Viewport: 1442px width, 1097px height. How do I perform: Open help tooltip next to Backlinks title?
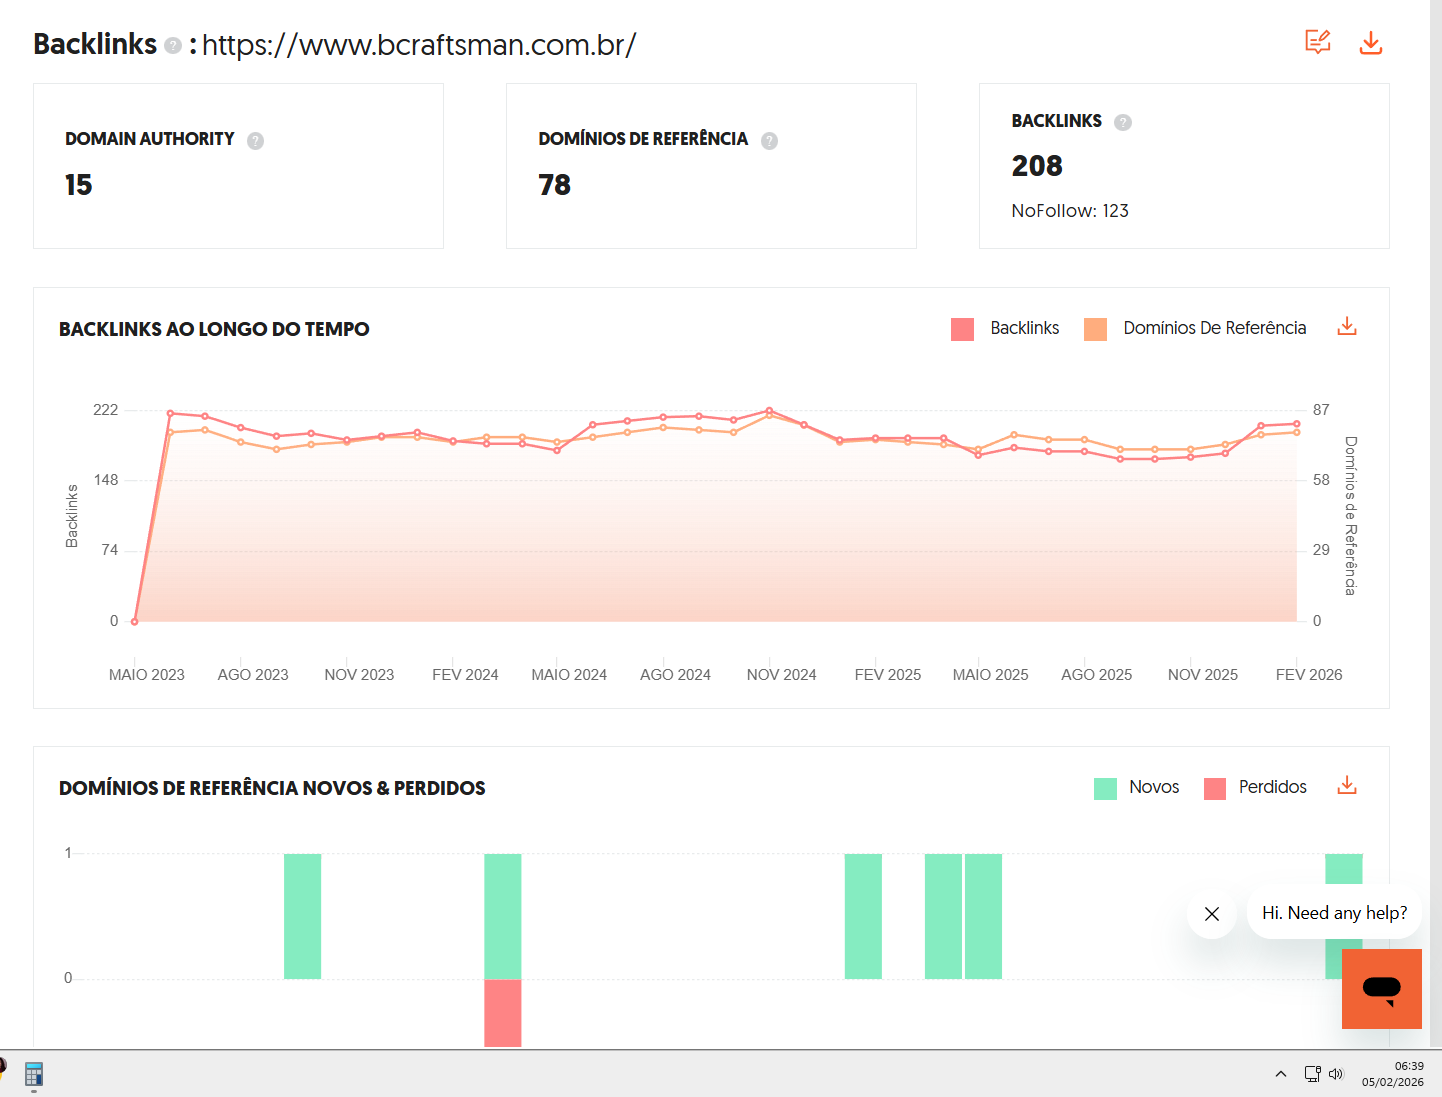point(173,46)
